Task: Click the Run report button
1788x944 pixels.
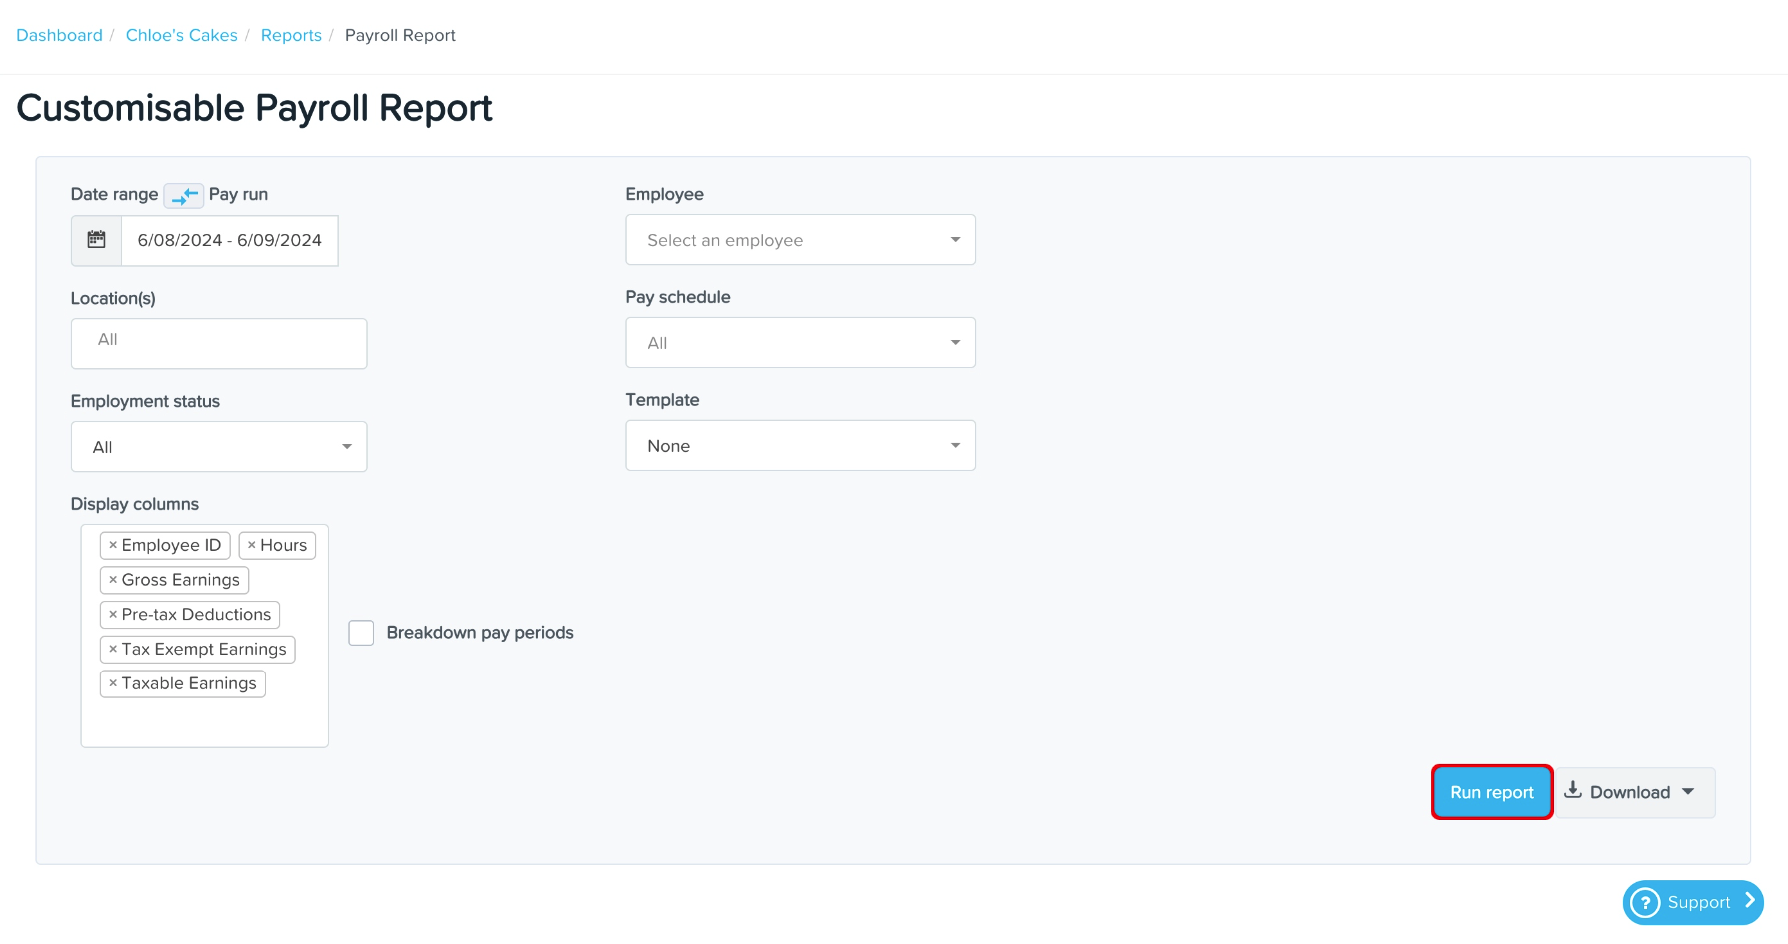Action: 1491,792
